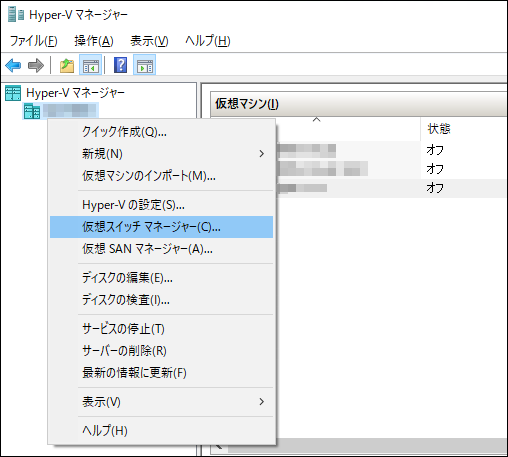Image resolution: width=508 pixels, height=457 pixels.
Task: Expand the 表示(V) context submenu
Action: click(161, 402)
